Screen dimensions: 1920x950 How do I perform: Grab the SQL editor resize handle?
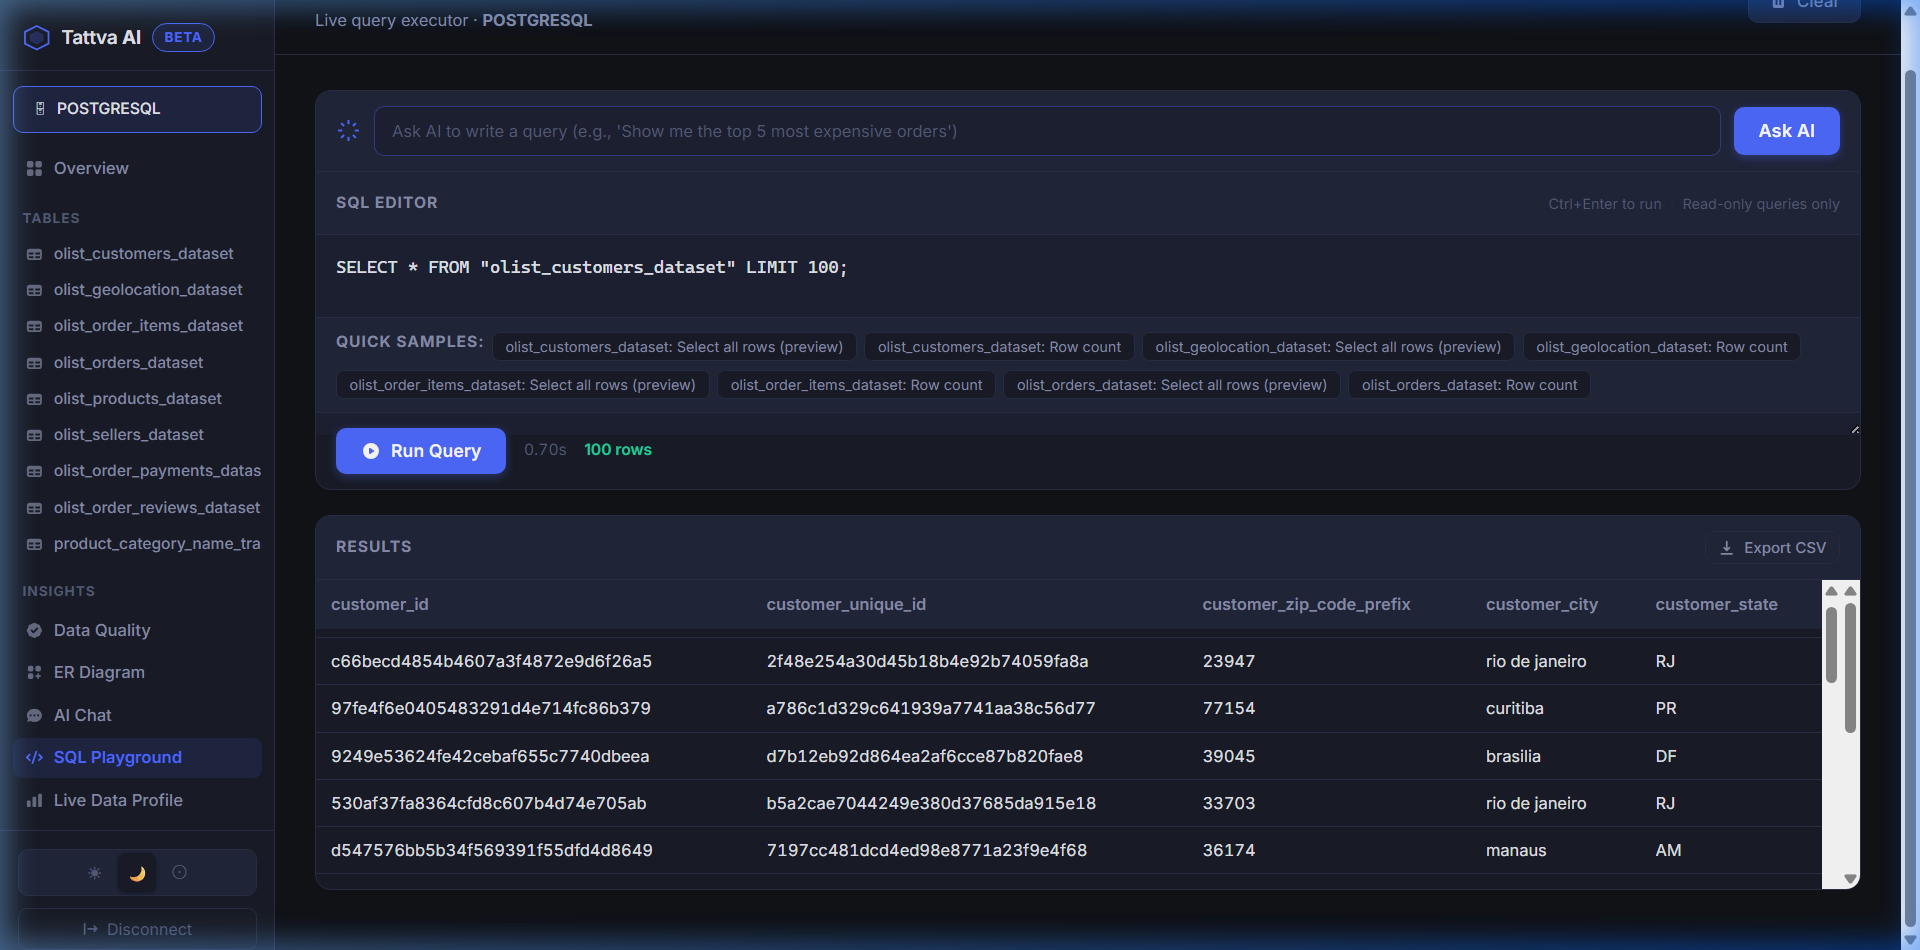click(x=1854, y=429)
